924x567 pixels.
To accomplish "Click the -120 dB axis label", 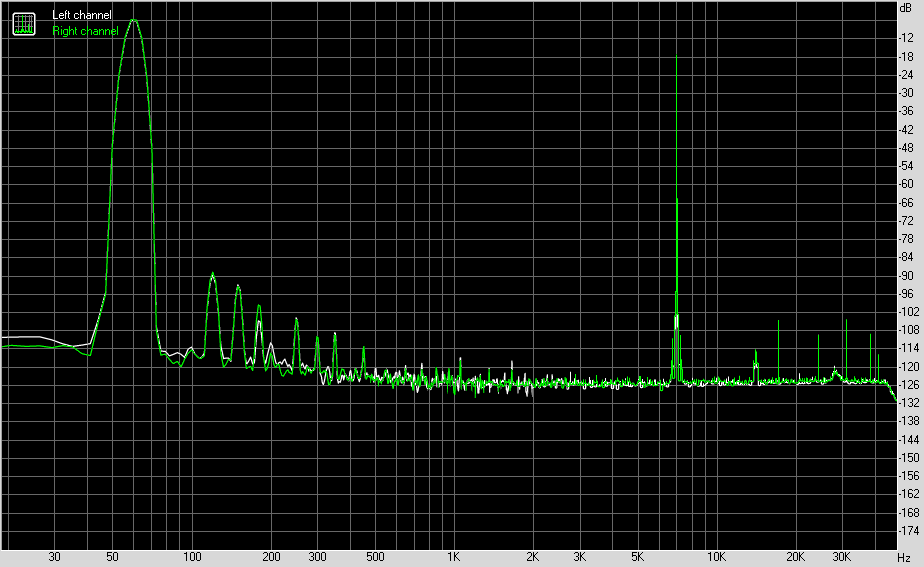I will [909, 367].
